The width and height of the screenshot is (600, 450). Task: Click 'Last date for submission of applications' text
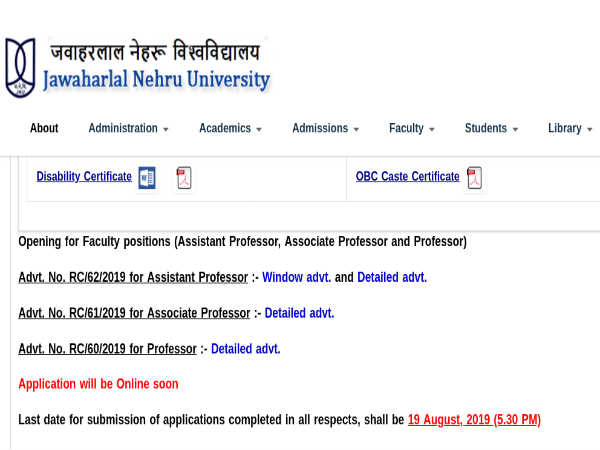point(211,420)
